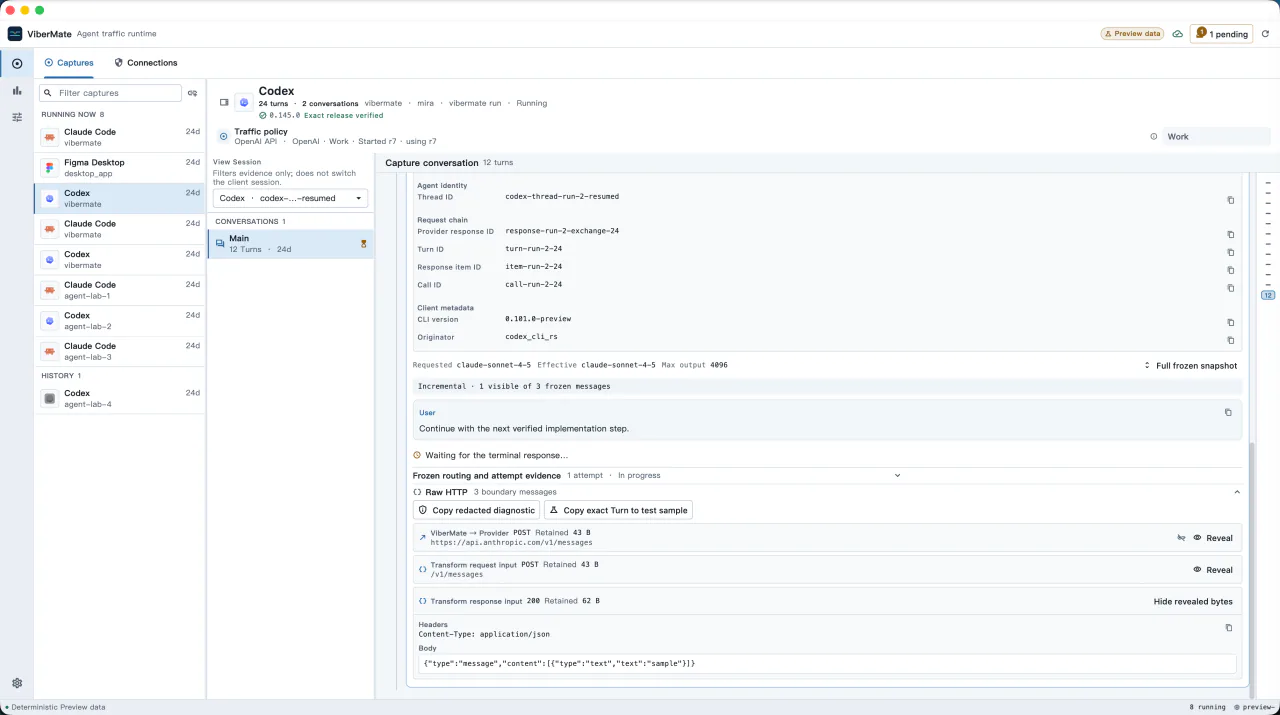
Task: Click the info icon next to Work
Action: pos(1154,136)
